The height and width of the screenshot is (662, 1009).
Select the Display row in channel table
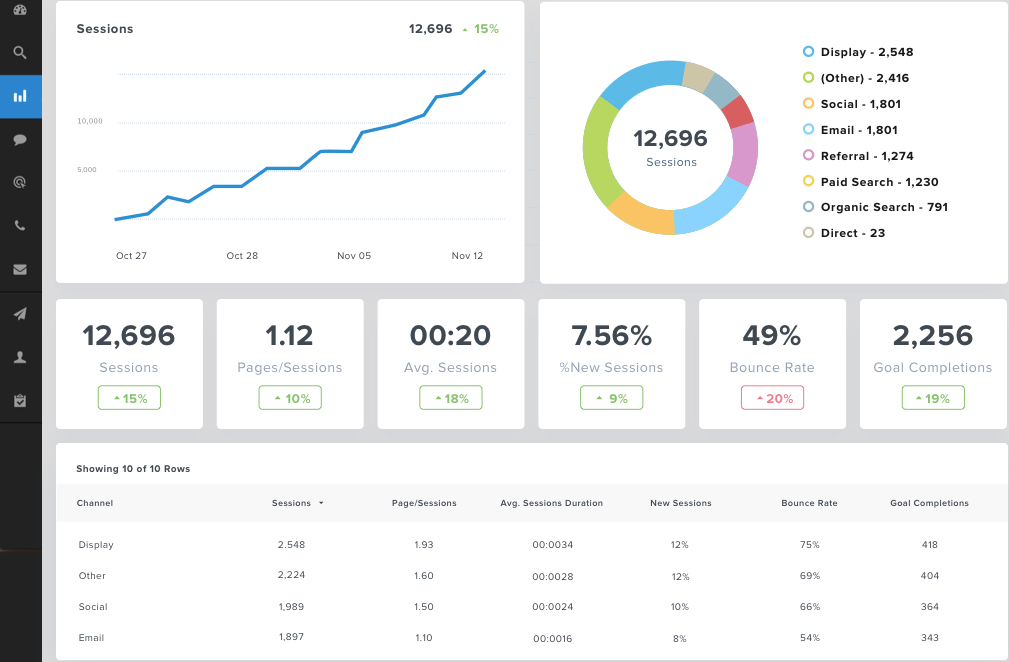[x=96, y=545]
